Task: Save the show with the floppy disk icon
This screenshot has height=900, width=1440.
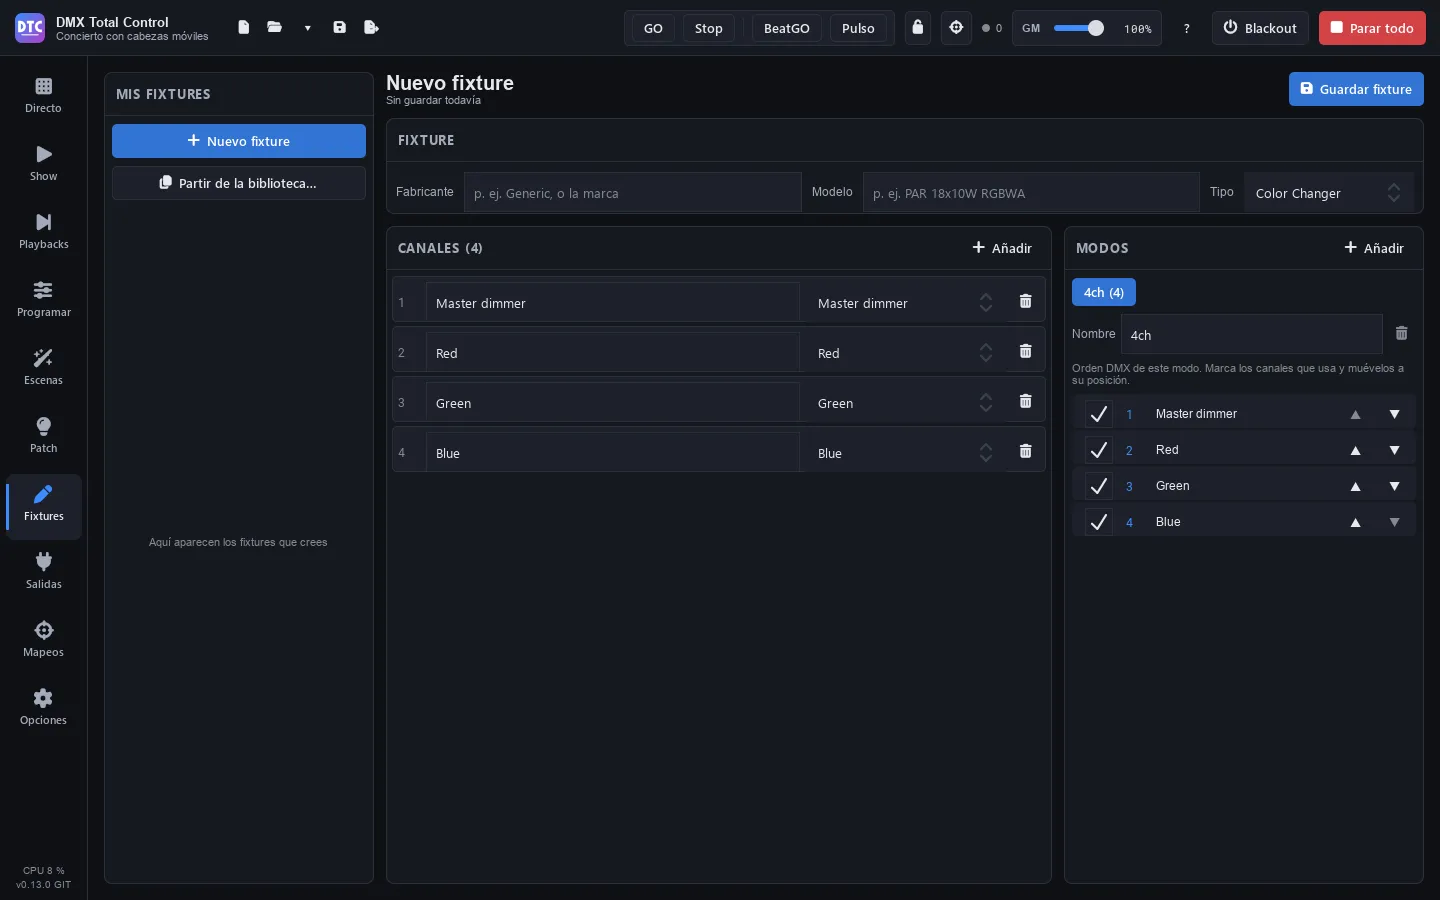Action: pos(340,28)
